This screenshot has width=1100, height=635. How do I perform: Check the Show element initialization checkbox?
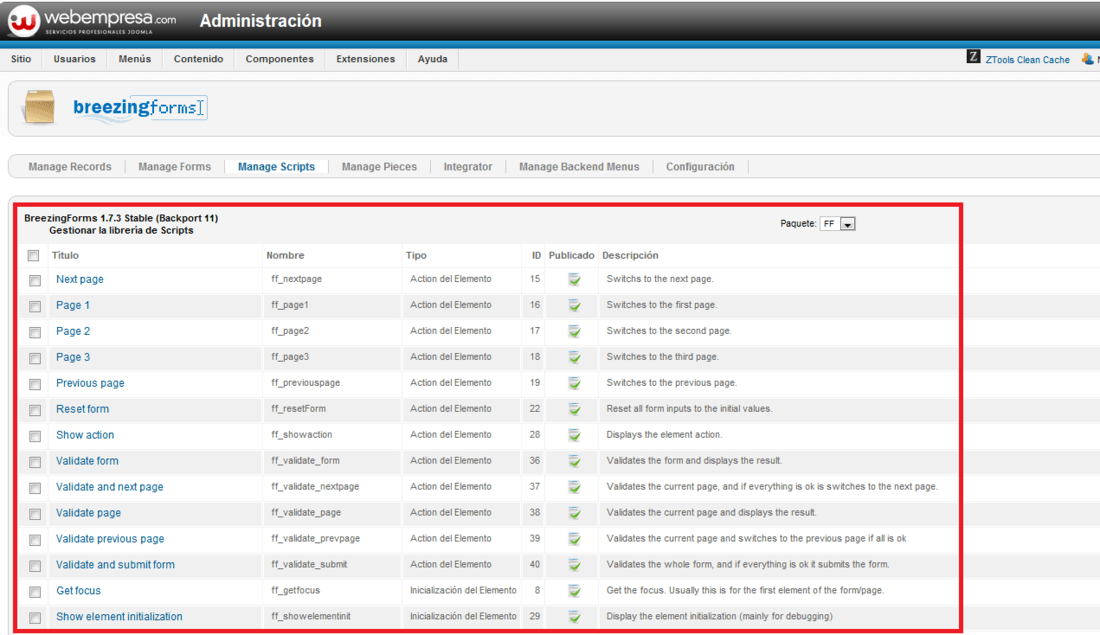(35, 618)
